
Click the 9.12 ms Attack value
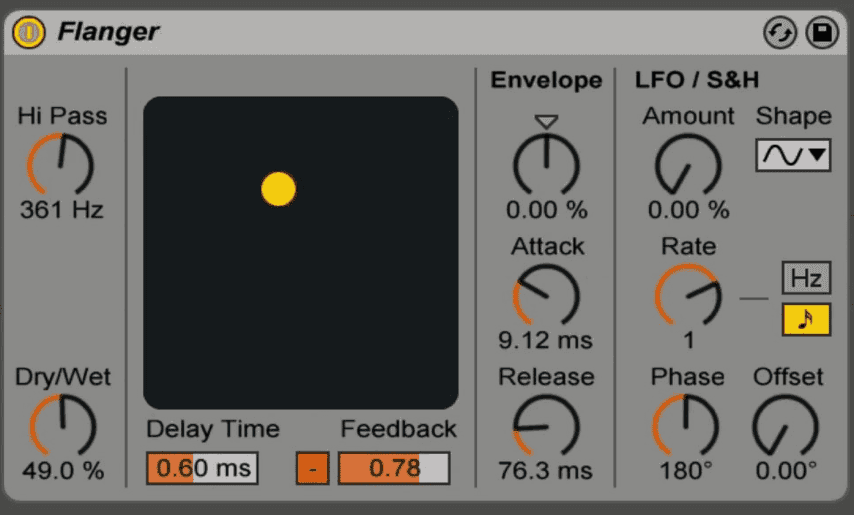click(x=545, y=341)
